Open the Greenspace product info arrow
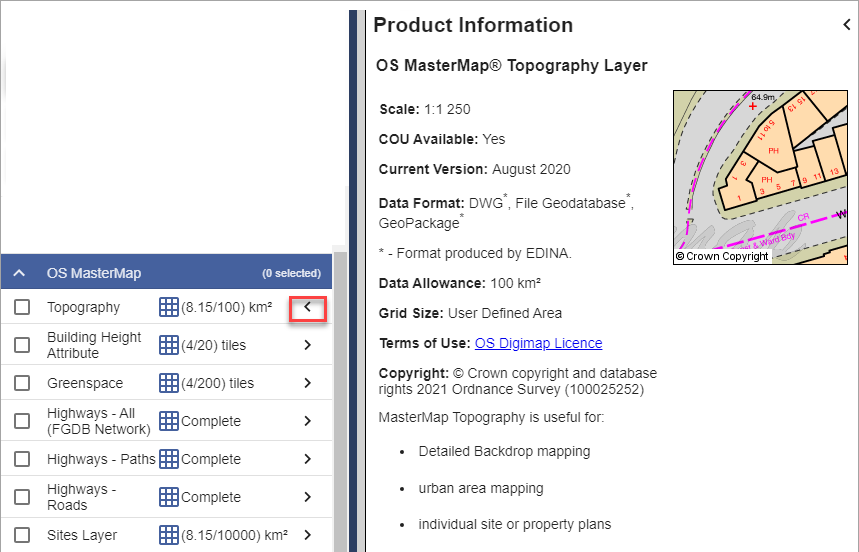Screen dimensions: 859x552 307,383
